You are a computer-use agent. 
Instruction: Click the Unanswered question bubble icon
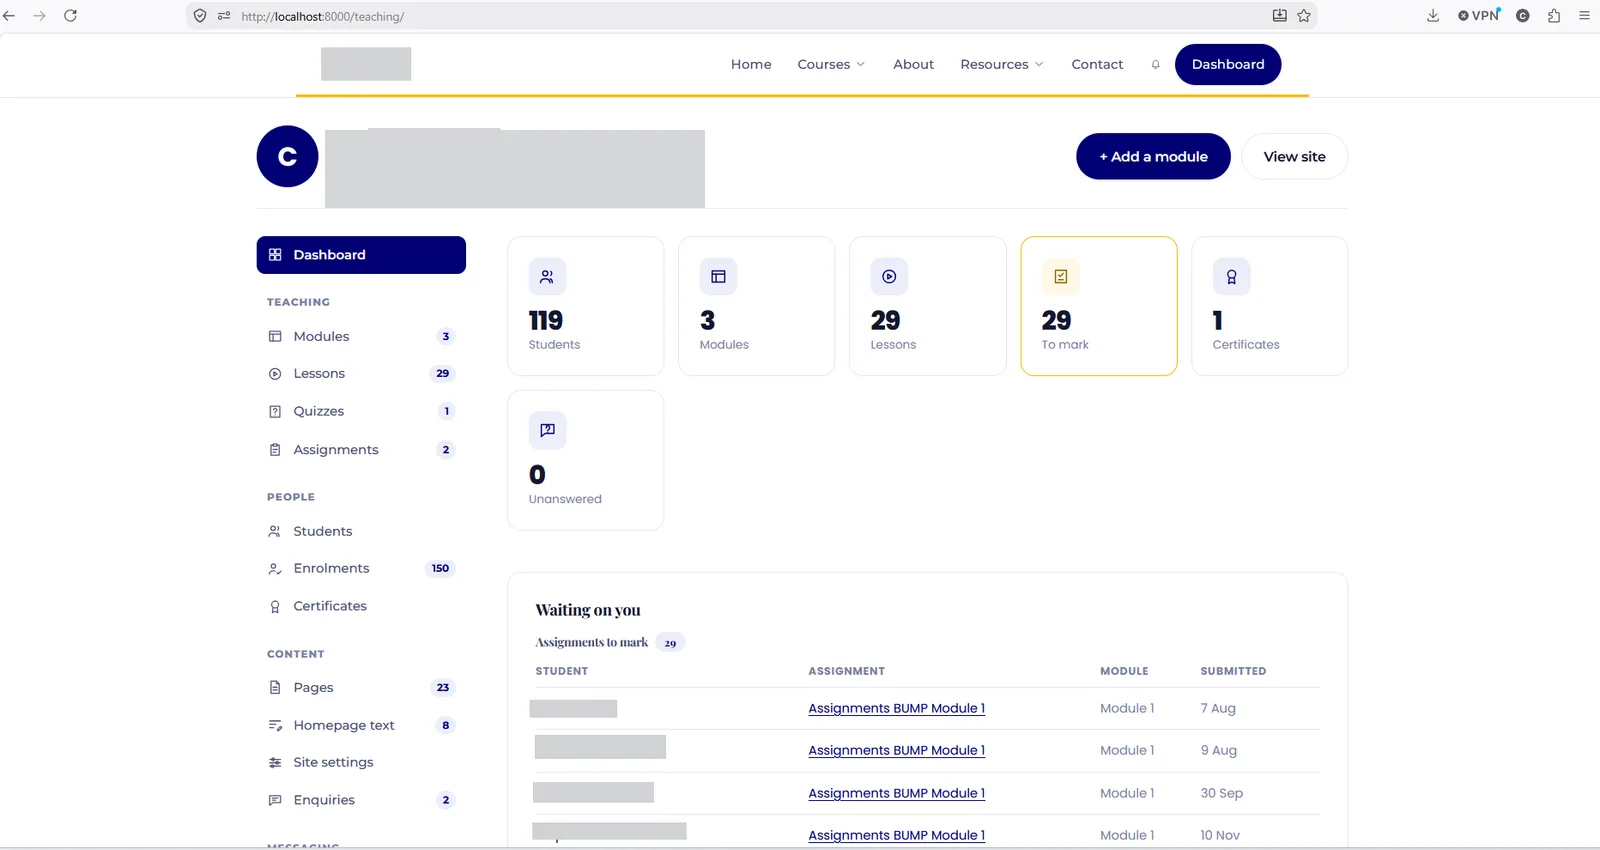point(547,431)
